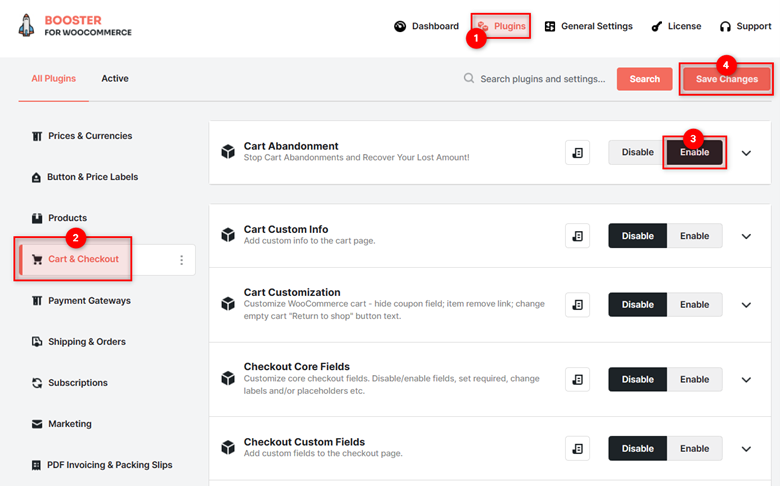Enable the Cart Custom Info plugin
This screenshot has height=486, width=780.
694,236
